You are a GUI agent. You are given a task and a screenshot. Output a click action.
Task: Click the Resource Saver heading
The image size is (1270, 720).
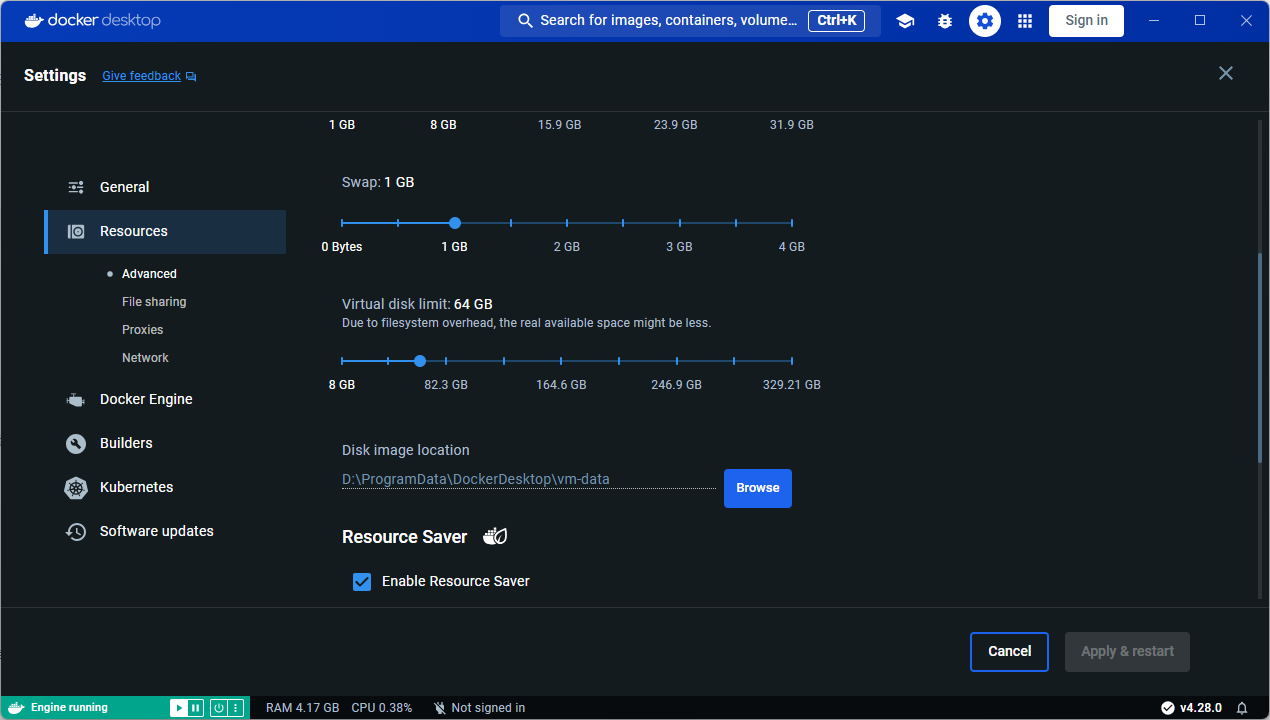pos(404,537)
